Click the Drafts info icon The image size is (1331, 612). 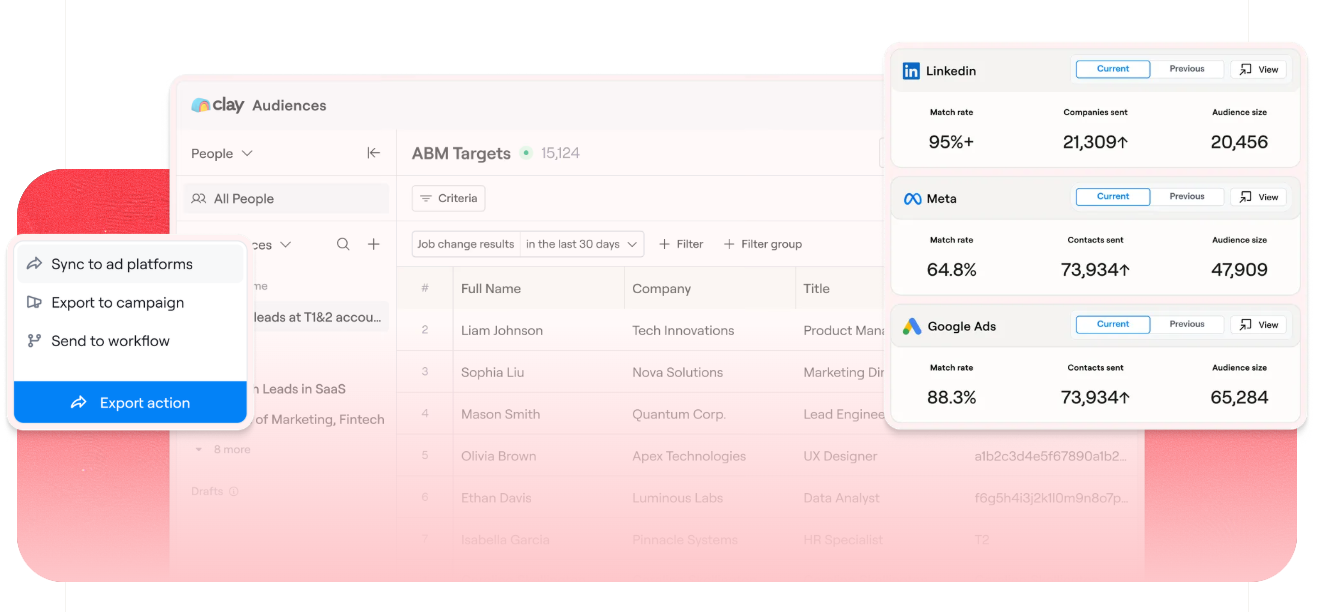tap(234, 491)
